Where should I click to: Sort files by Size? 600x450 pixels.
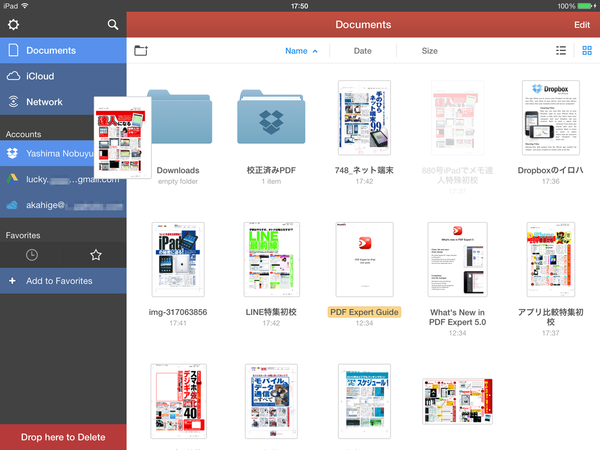pos(429,51)
